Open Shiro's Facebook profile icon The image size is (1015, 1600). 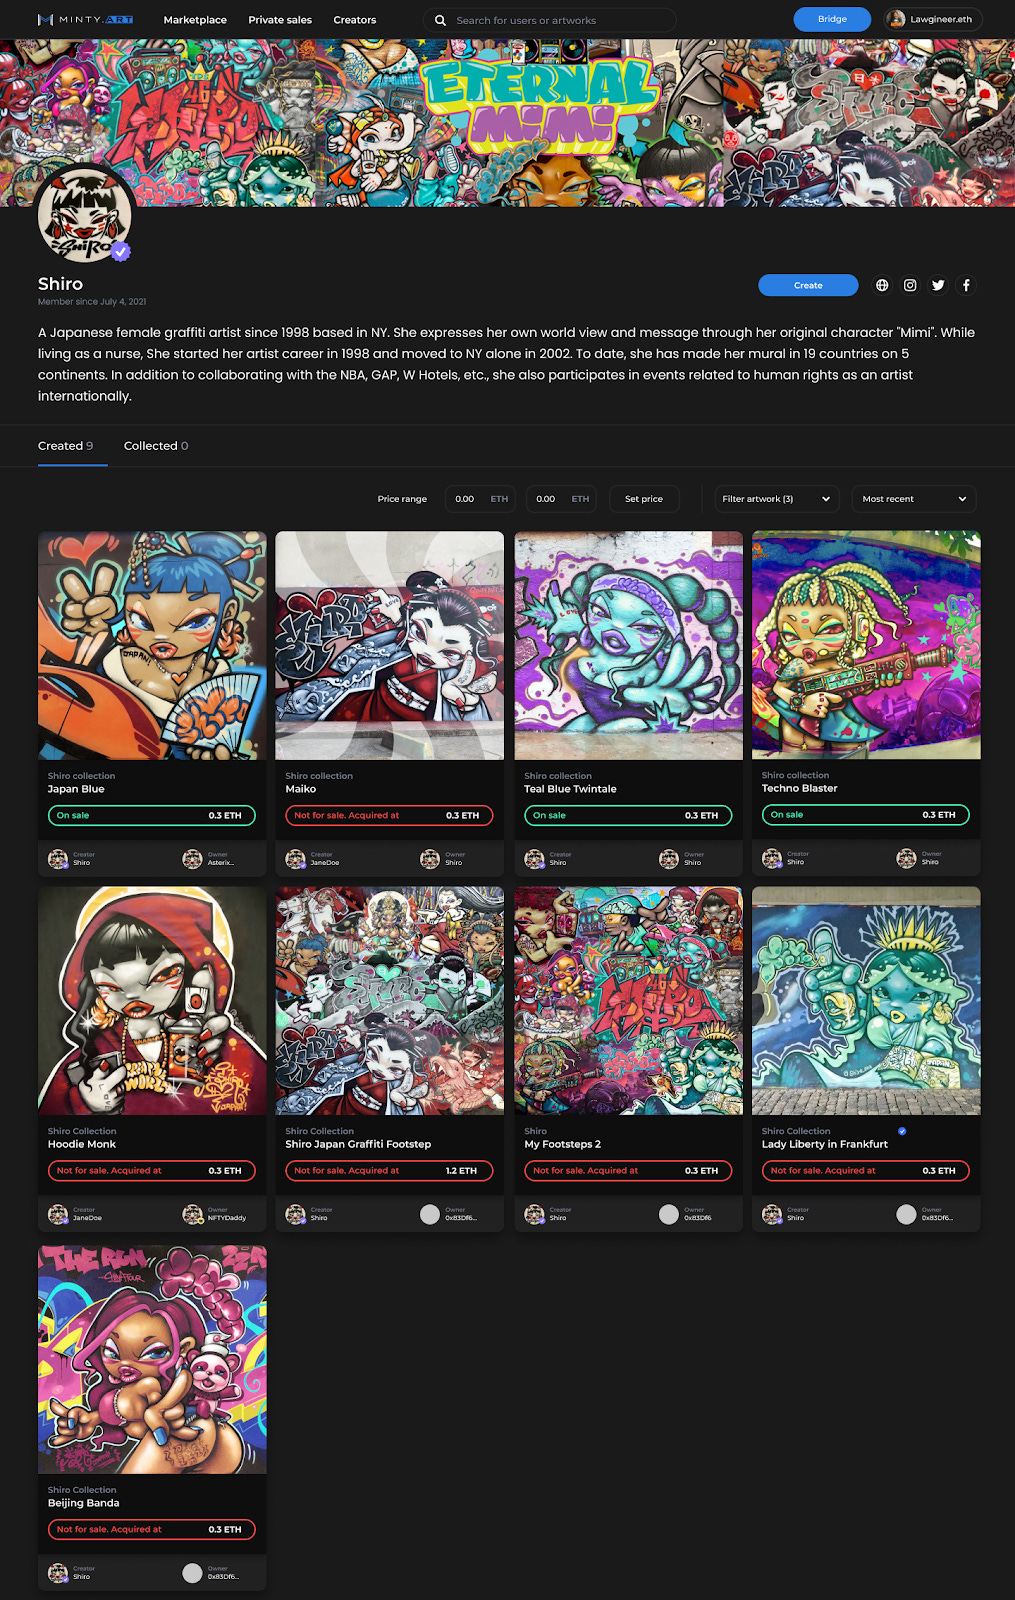(966, 285)
